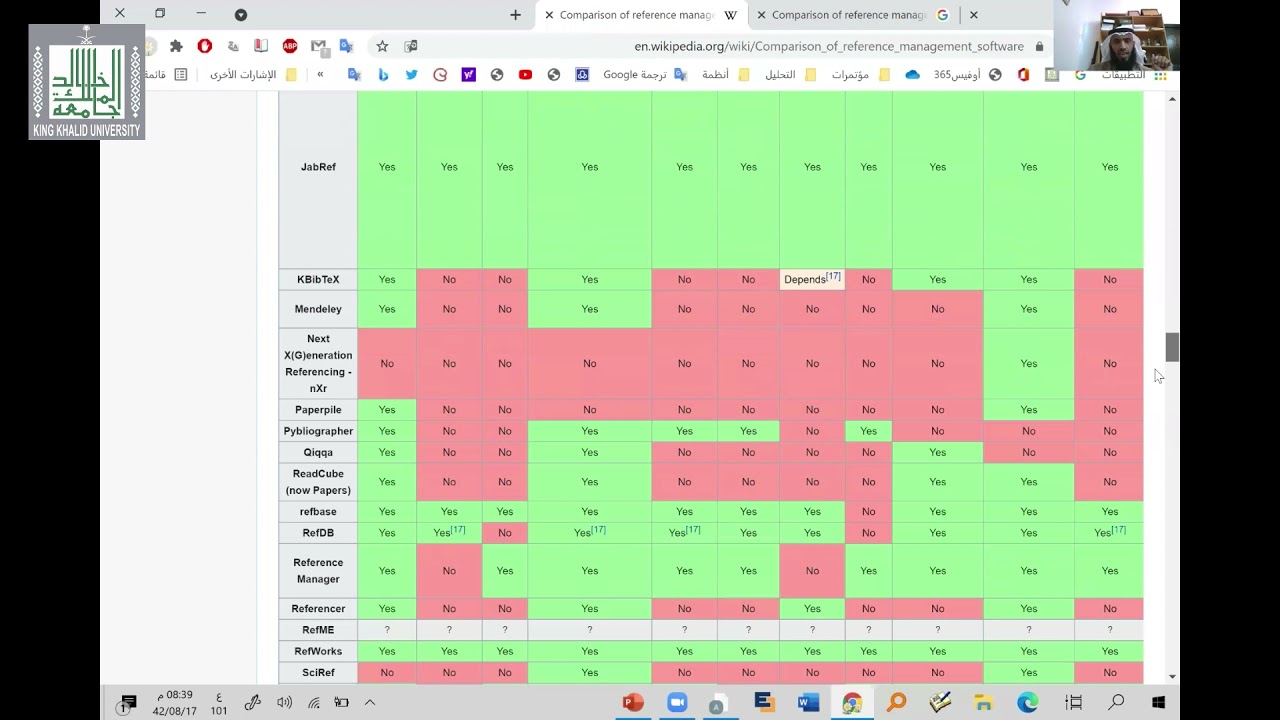Screen dimensions: 1280x720
Task: Click the refbase row header
Action: (318, 512)
